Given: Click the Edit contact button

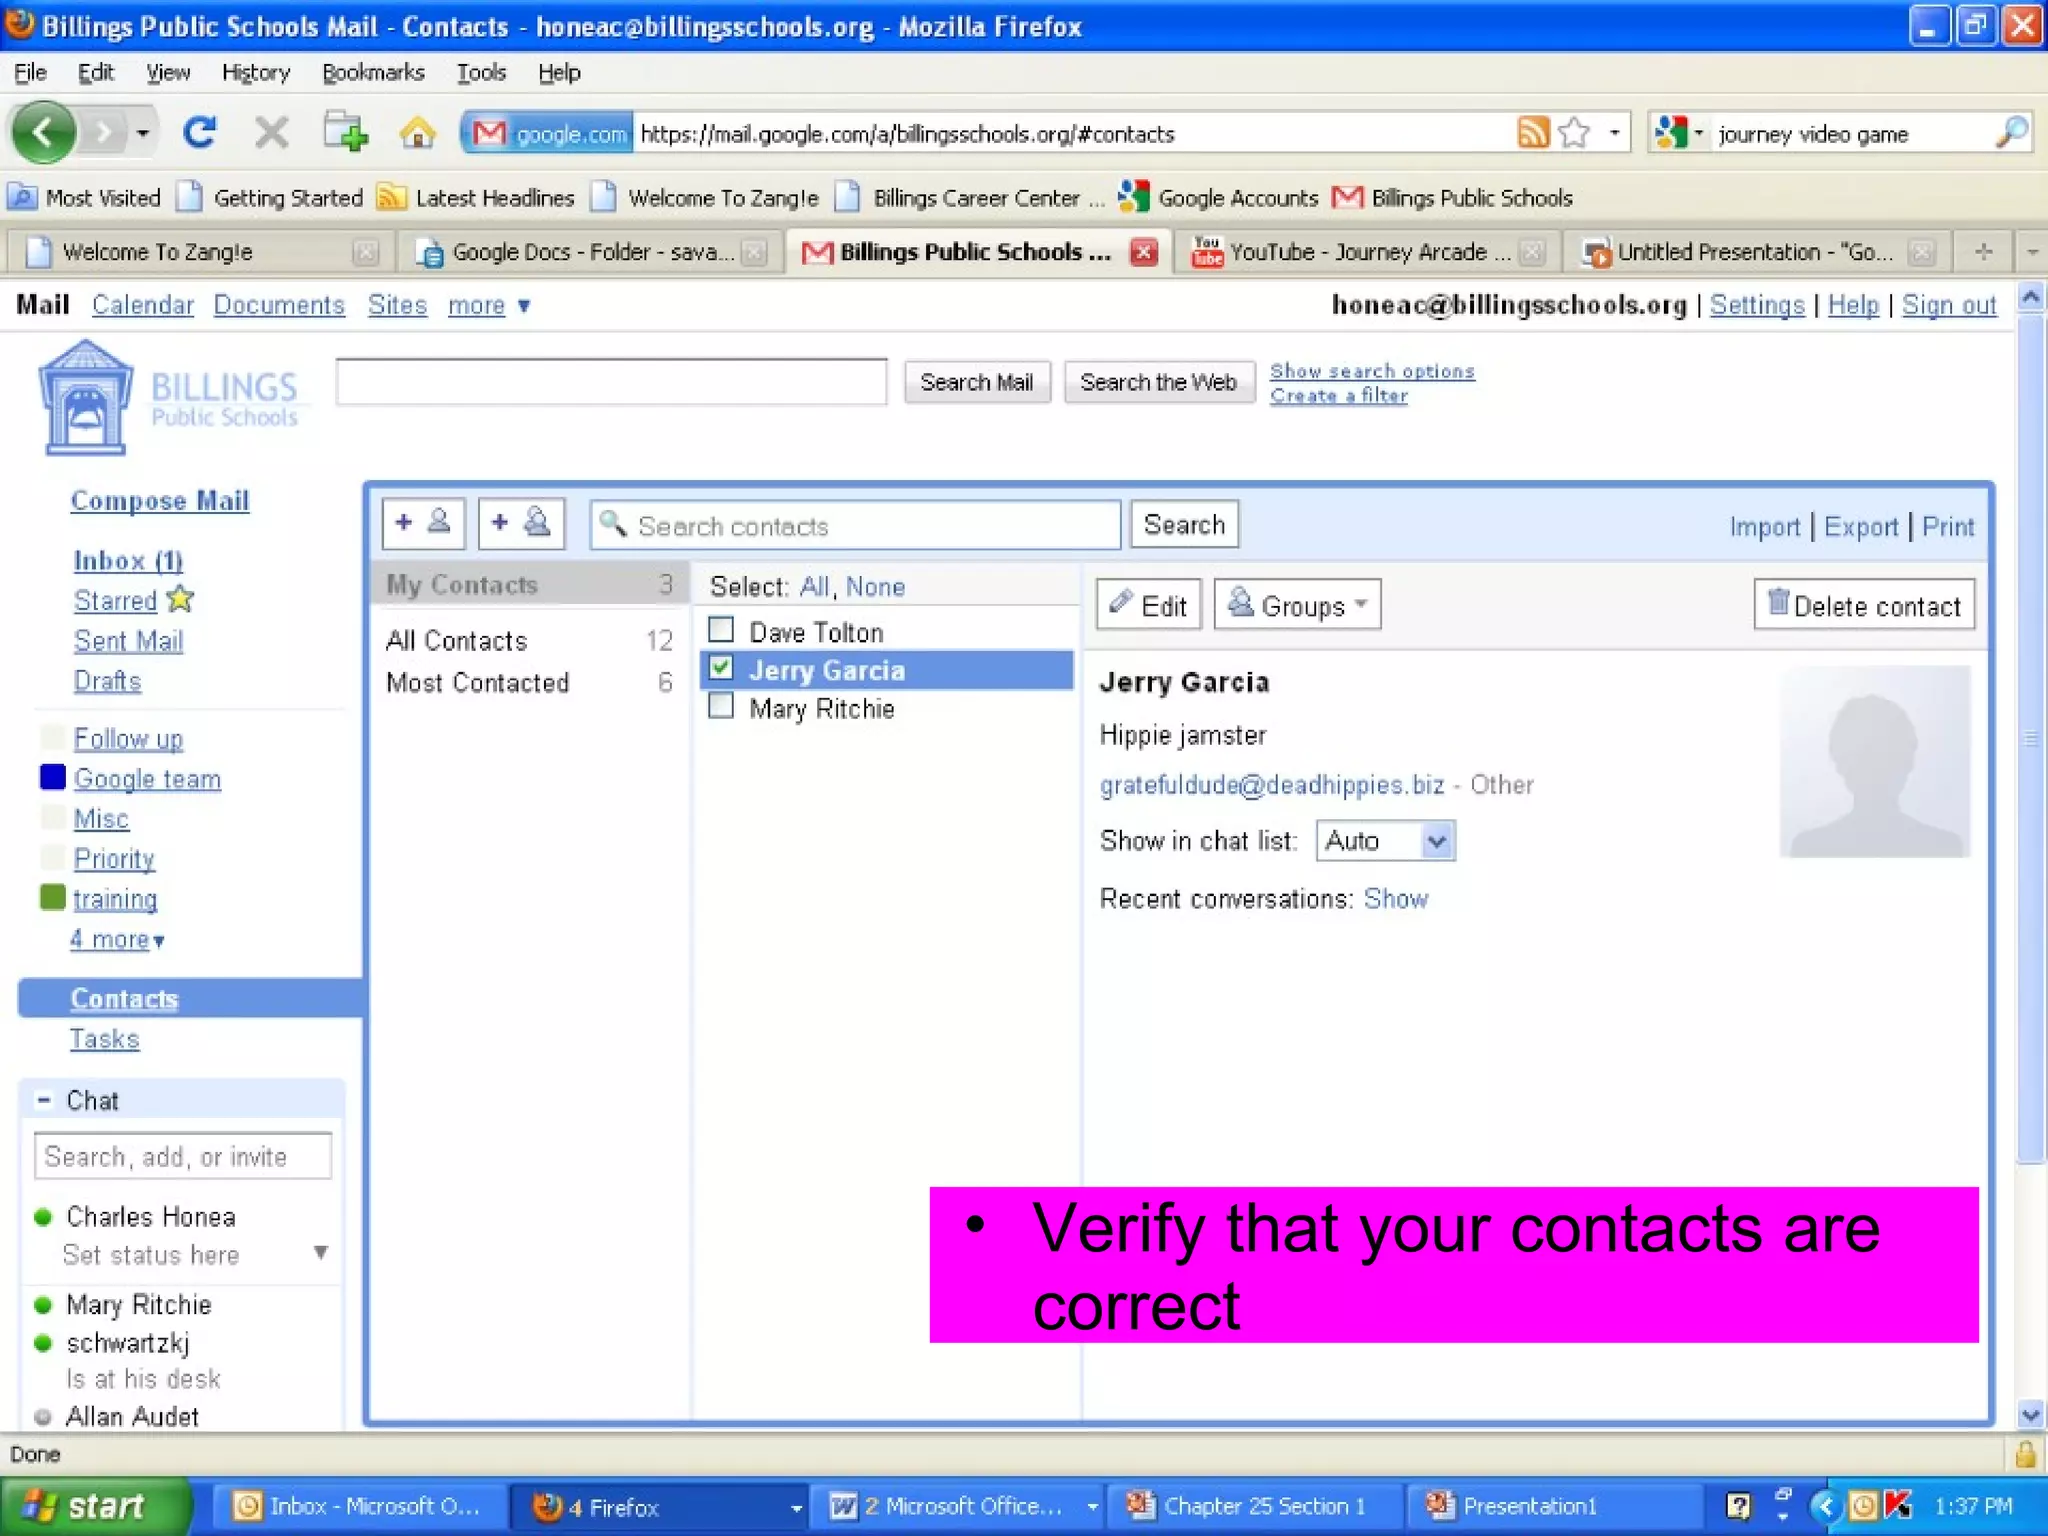Looking at the screenshot, I should point(1148,605).
